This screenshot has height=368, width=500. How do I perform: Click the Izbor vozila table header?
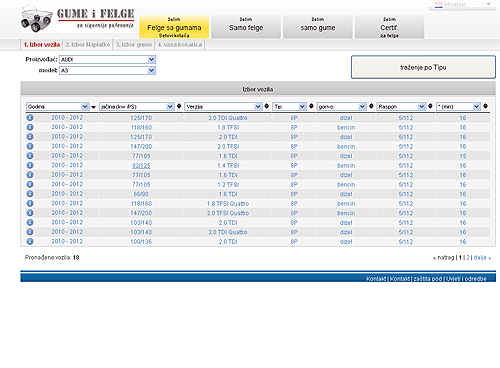(x=258, y=89)
